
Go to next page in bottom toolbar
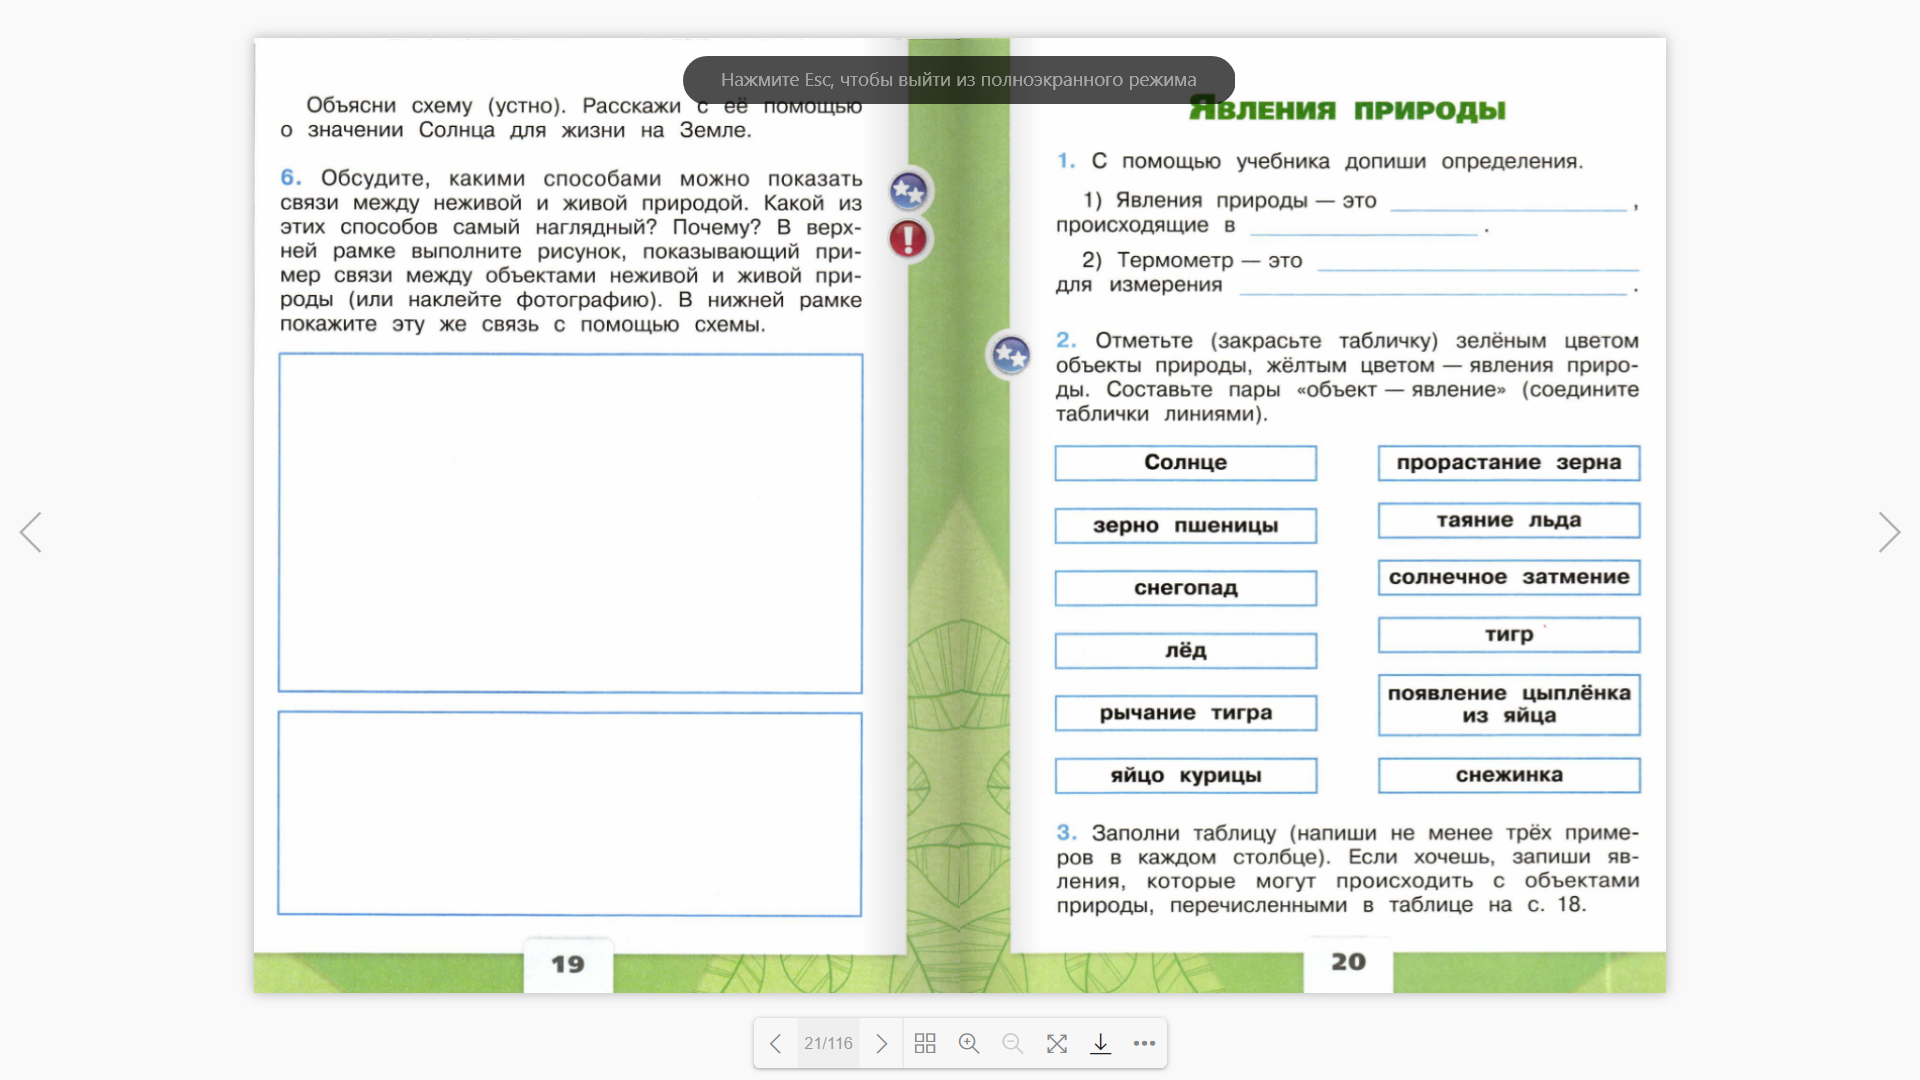(881, 1044)
